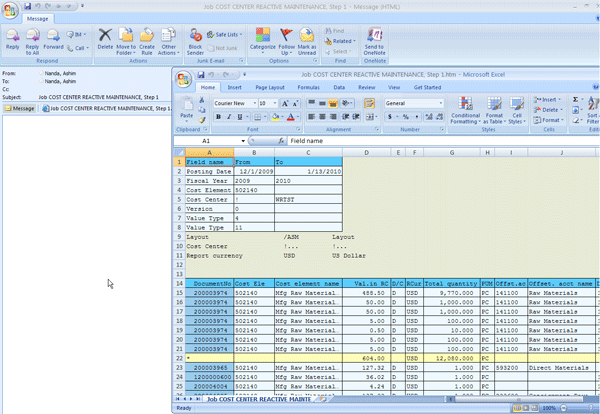Image resolution: width=600 pixels, height=414 pixels.
Task: Click the Block Sender icon
Action: tap(195, 36)
